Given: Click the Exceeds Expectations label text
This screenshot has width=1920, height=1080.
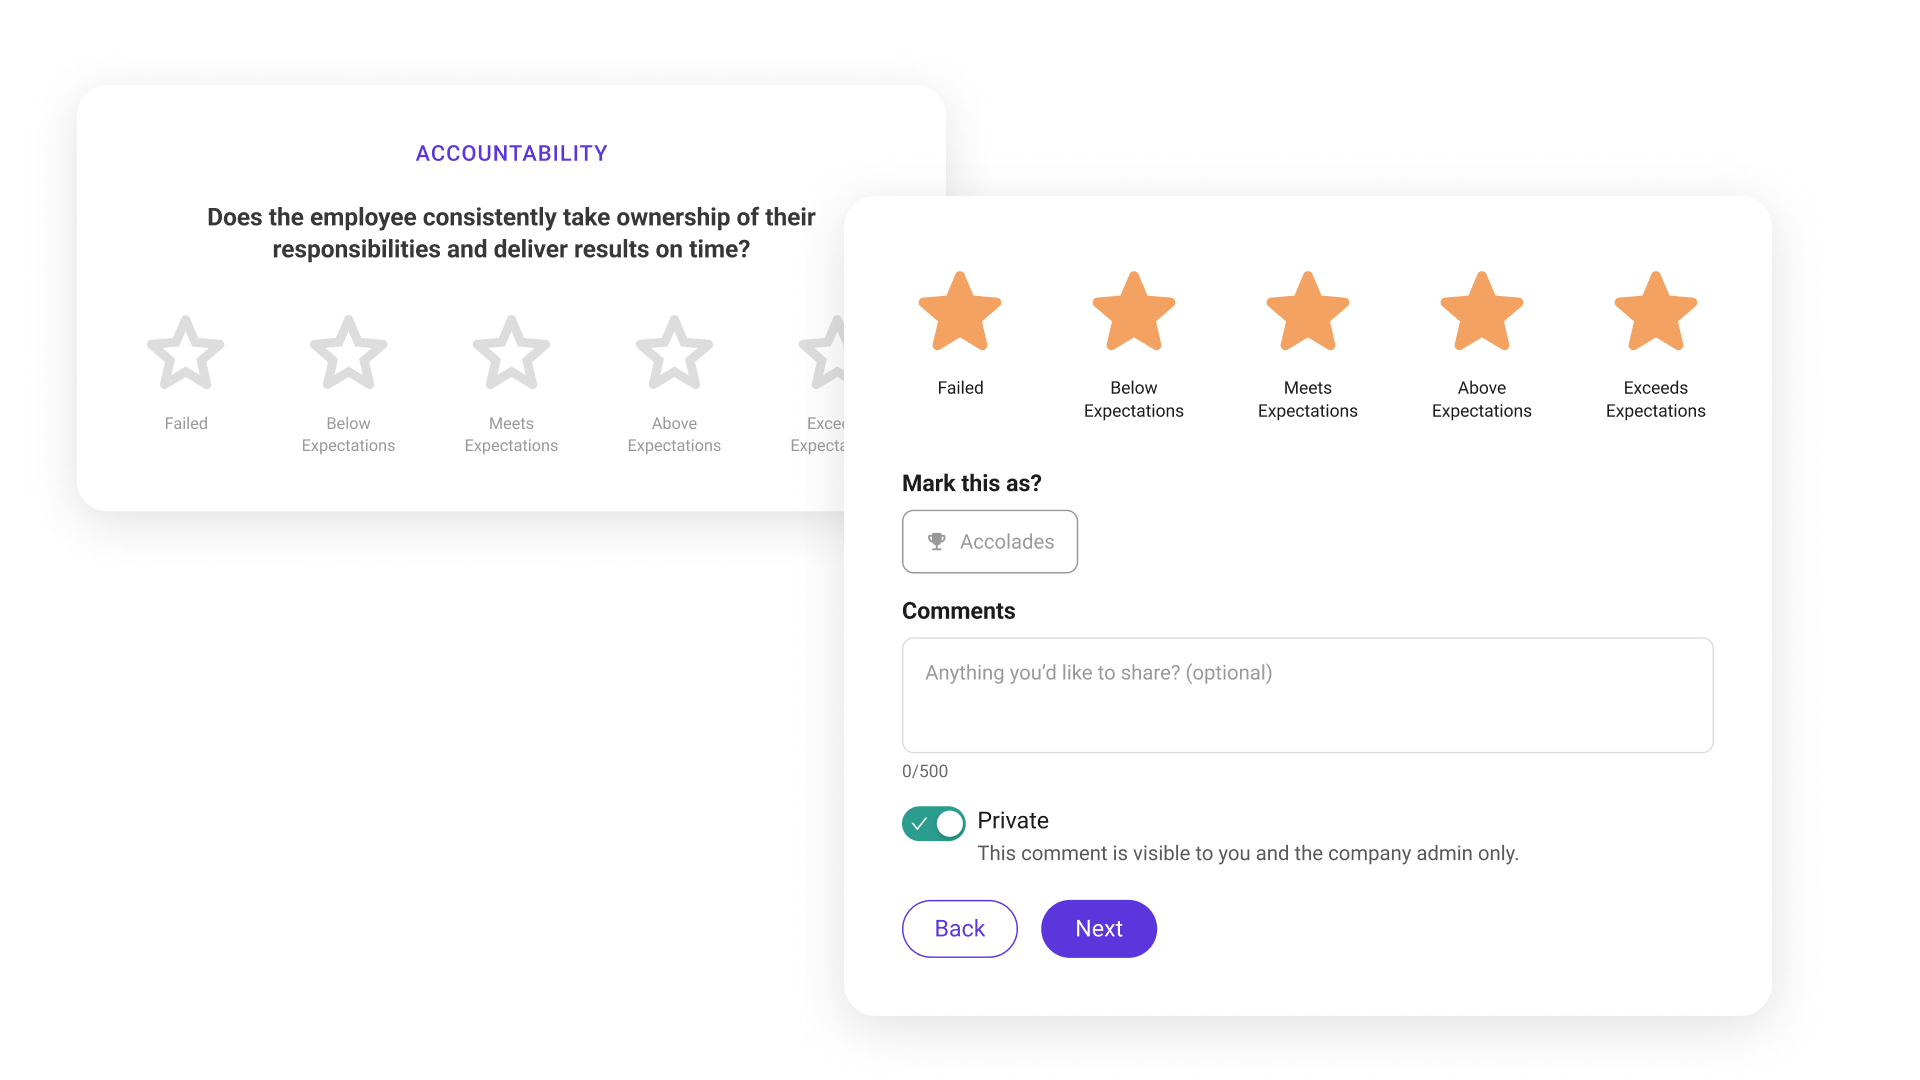Looking at the screenshot, I should coord(1655,399).
